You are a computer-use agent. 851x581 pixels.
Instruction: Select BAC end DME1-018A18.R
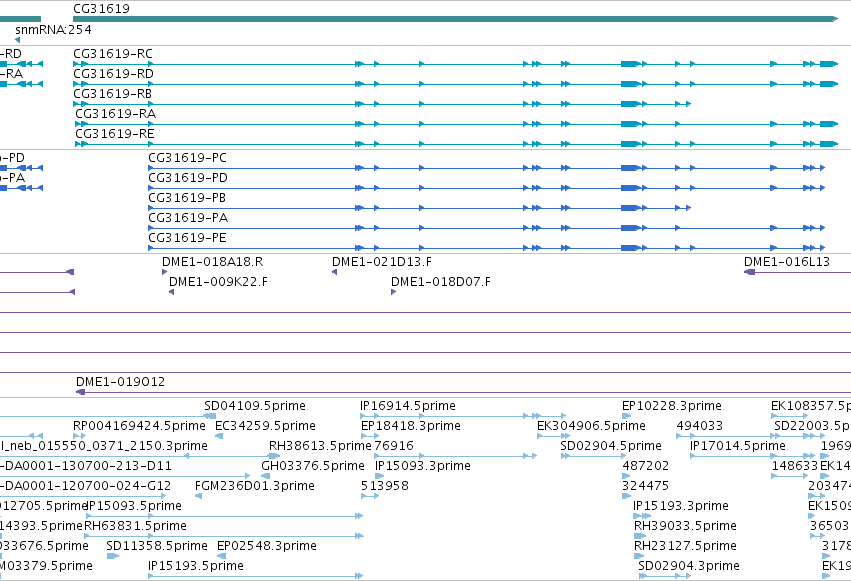pos(212,262)
